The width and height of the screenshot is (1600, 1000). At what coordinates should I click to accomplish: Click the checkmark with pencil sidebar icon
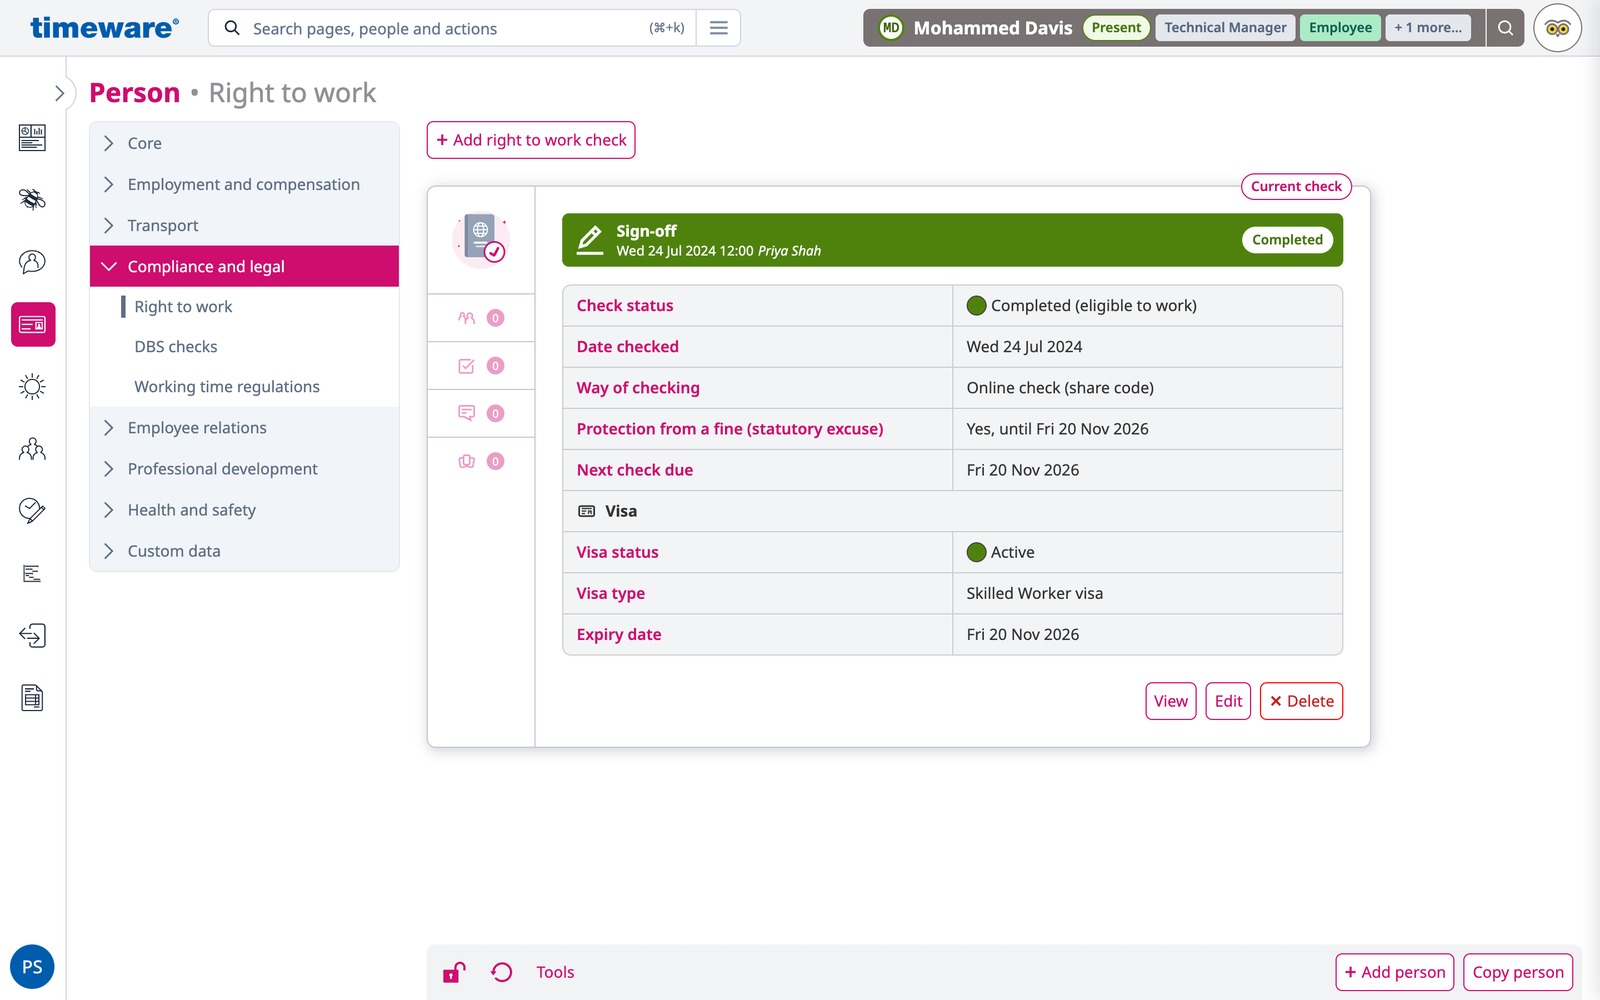point(32,511)
